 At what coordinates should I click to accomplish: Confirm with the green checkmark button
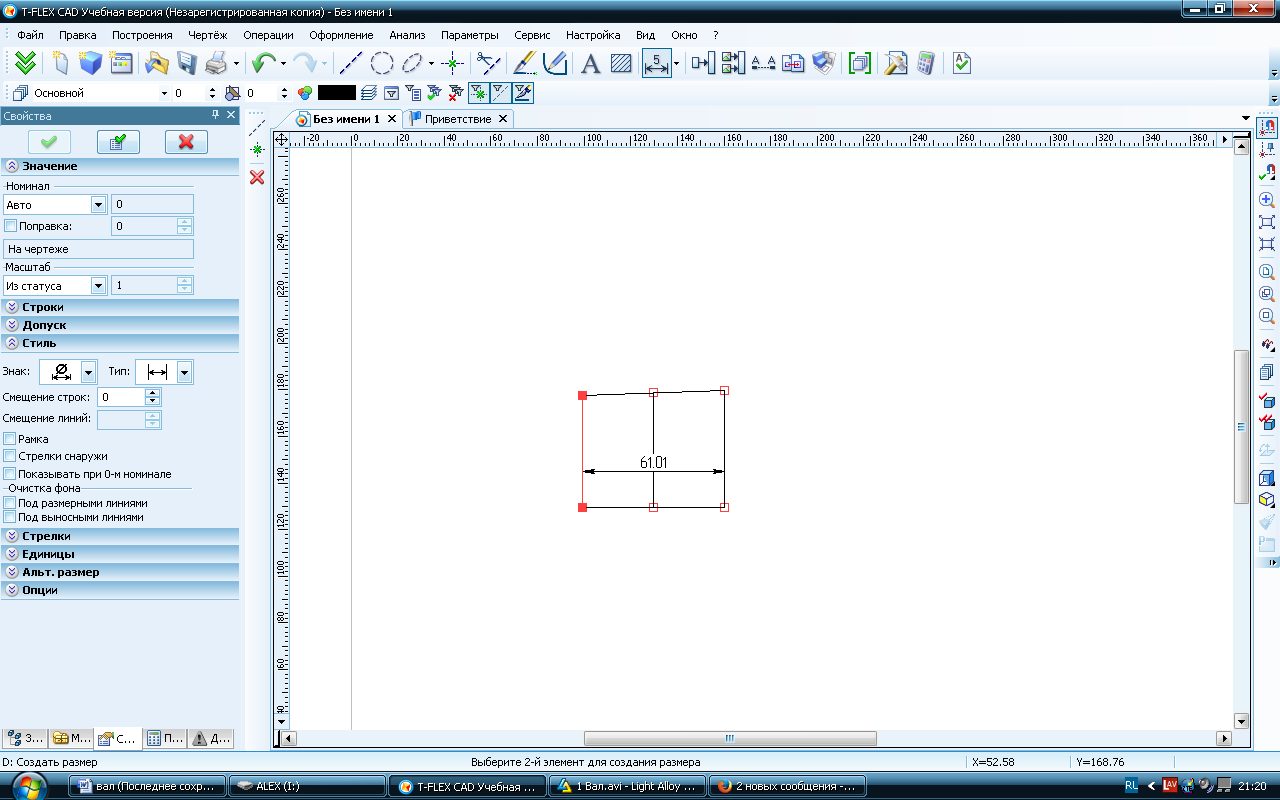(x=48, y=142)
